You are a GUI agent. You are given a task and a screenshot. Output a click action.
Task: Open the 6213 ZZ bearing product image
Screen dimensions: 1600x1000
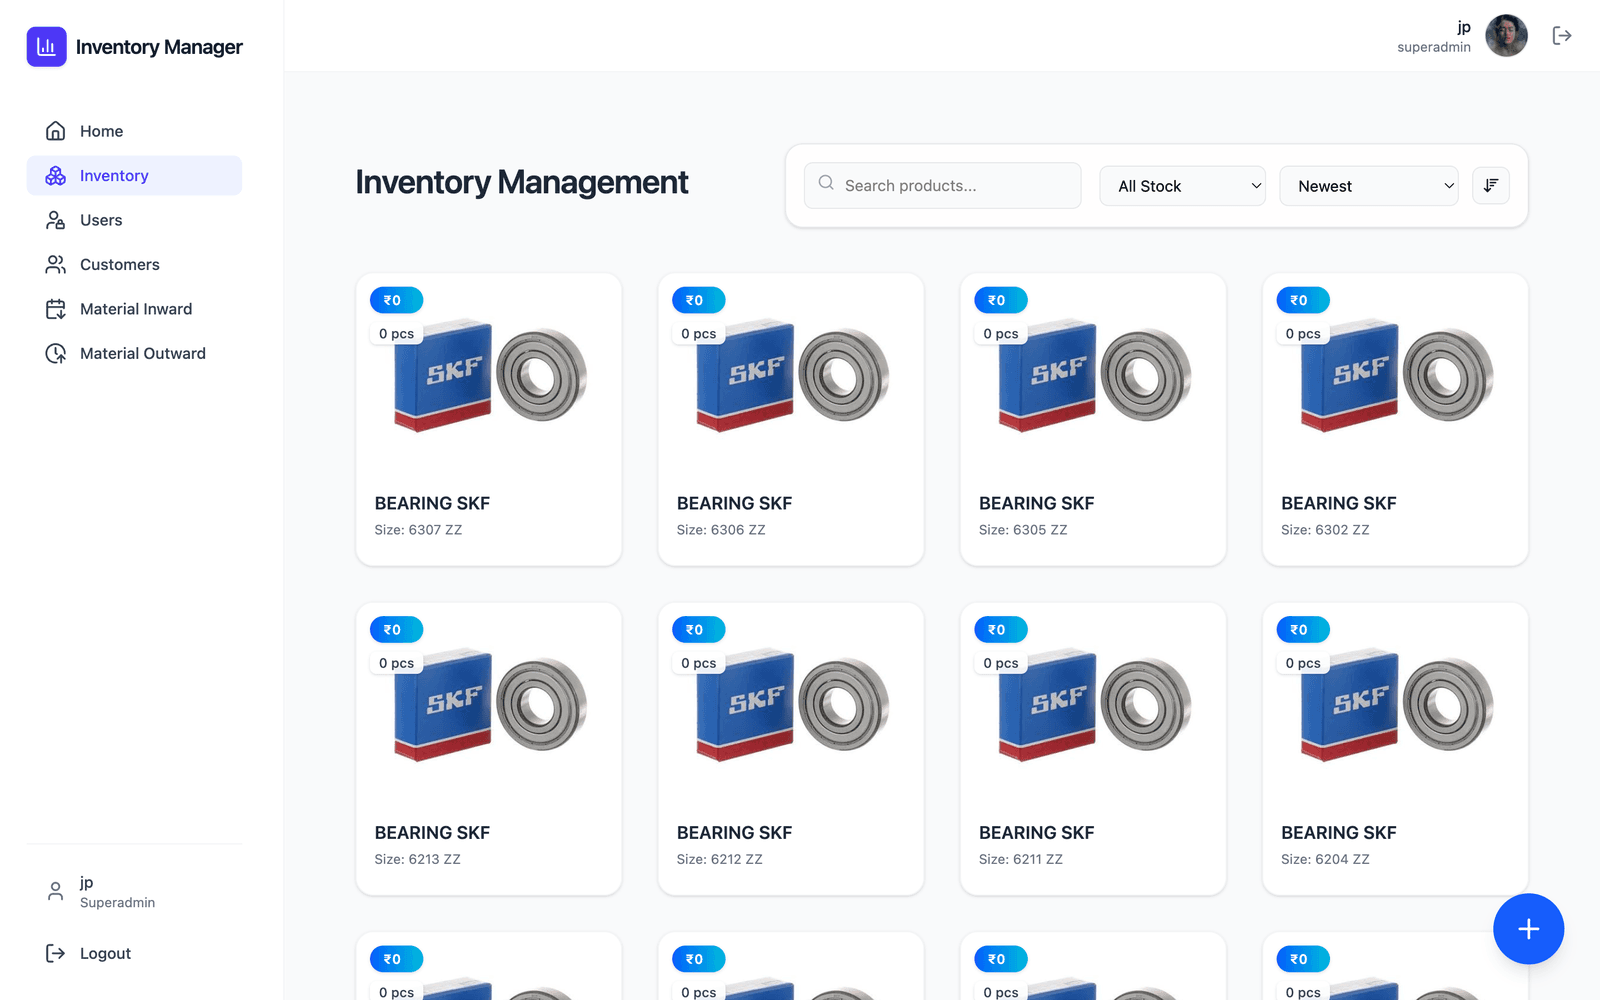(489, 705)
